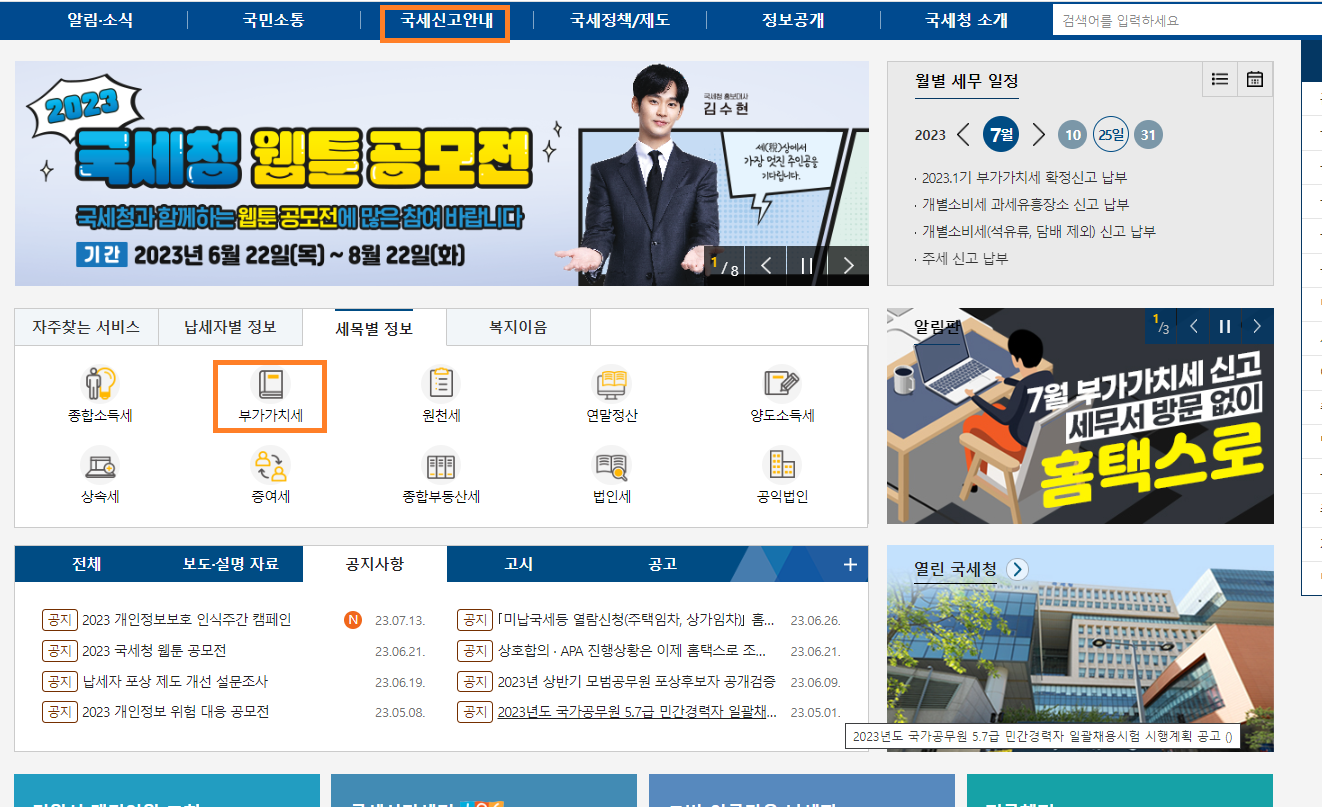Switch to 자주찾는 서비스 tab
The image size is (1322, 807).
point(86,327)
